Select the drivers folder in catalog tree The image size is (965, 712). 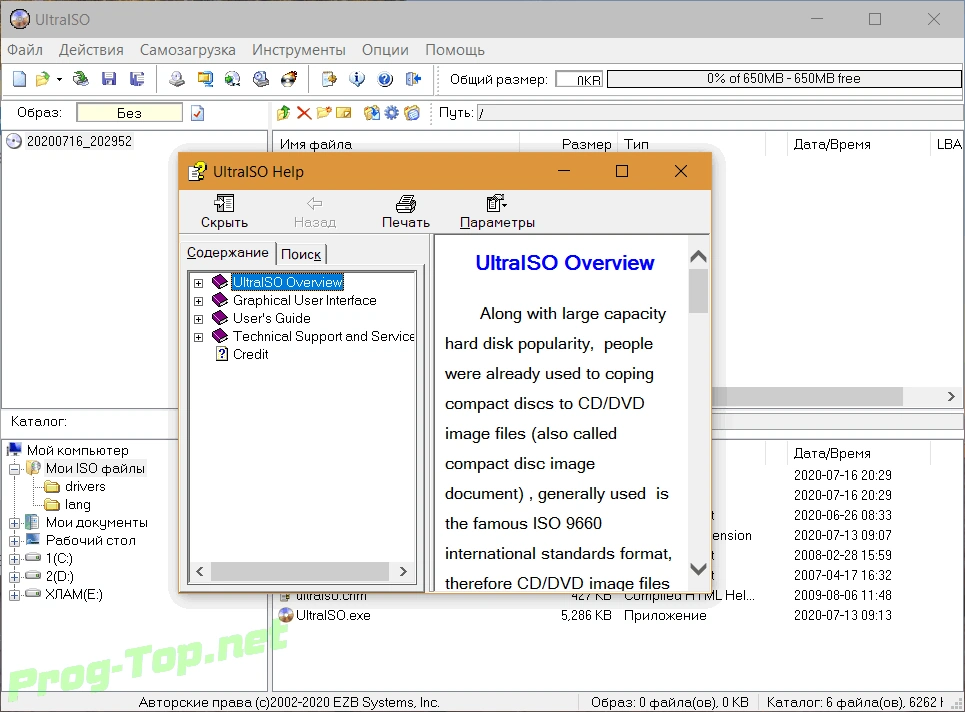pyautogui.click(x=85, y=487)
